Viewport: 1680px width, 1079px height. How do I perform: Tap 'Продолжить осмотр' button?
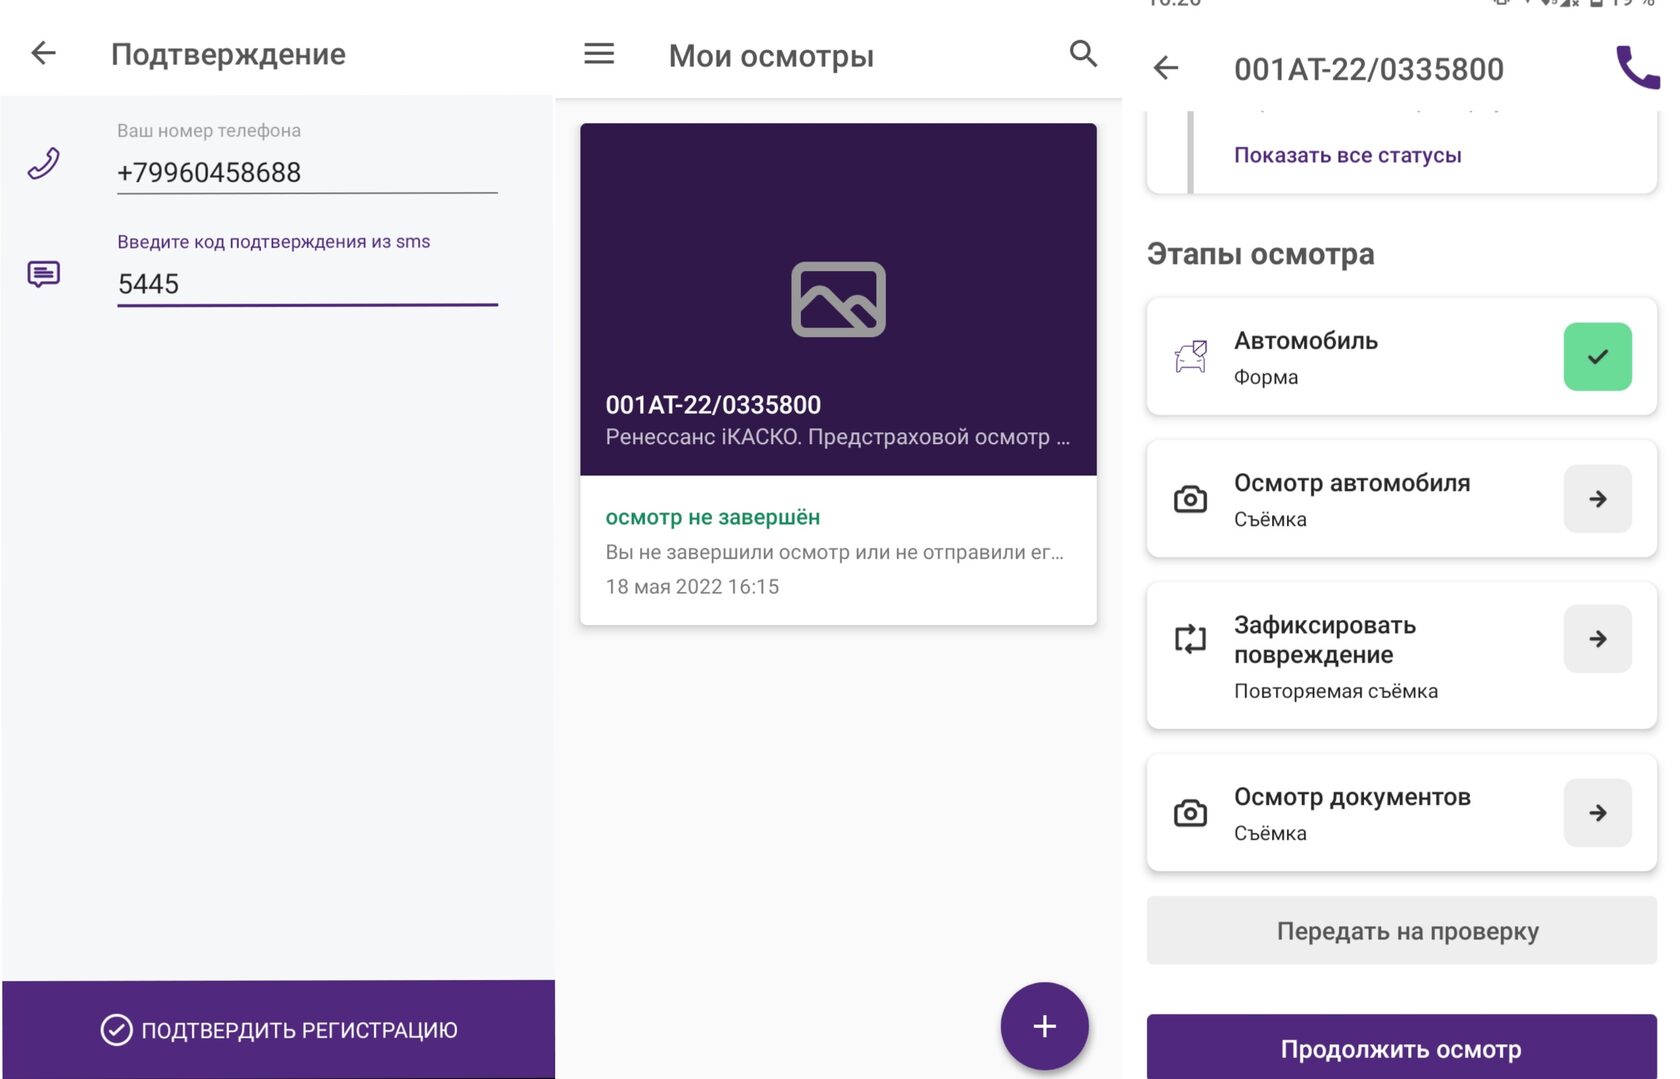pyautogui.click(x=1401, y=1047)
